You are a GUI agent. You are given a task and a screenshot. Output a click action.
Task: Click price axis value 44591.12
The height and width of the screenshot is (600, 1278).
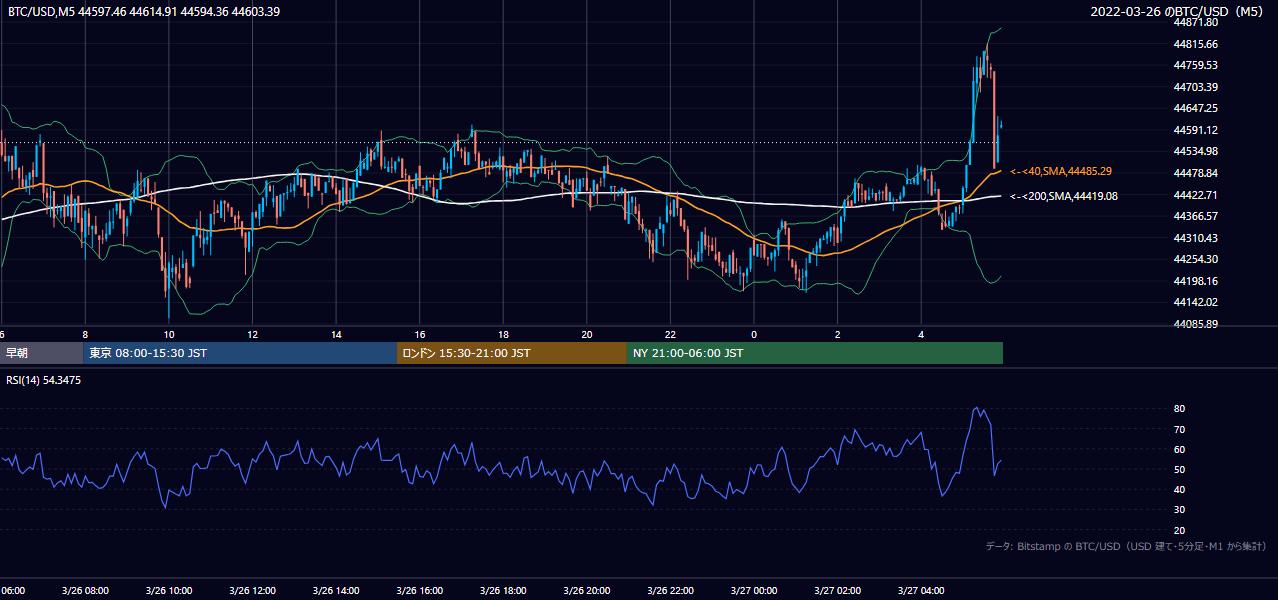coord(1196,130)
